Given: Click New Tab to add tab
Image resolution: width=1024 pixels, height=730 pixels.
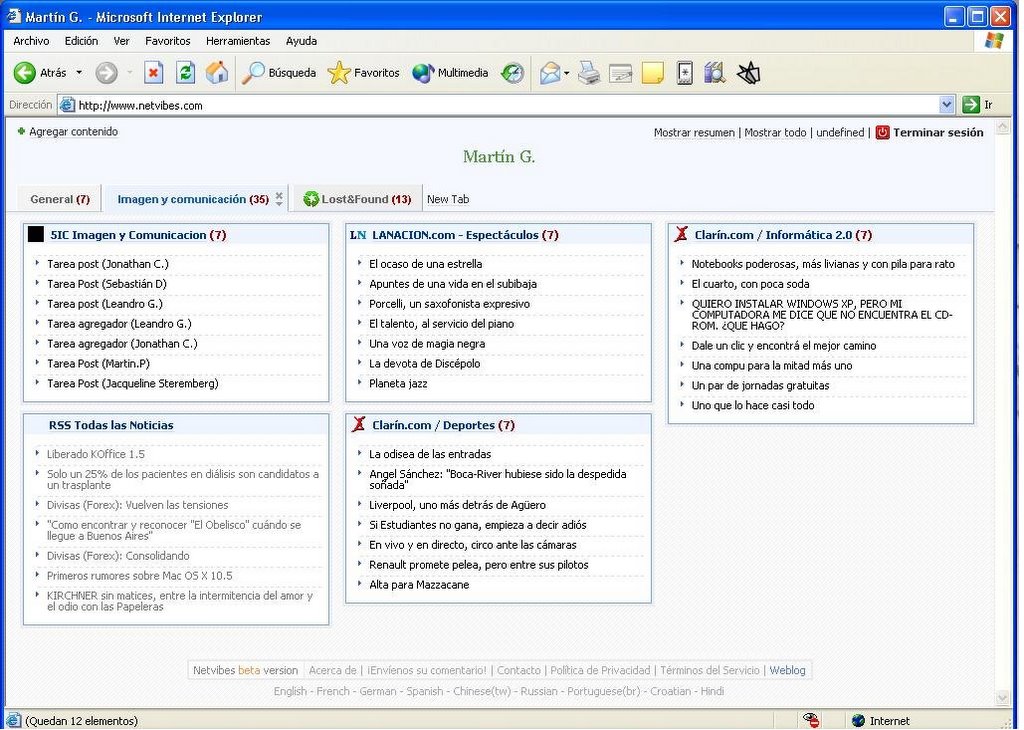Looking at the screenshot, I should pyautogui.click(x=448, y=199).
